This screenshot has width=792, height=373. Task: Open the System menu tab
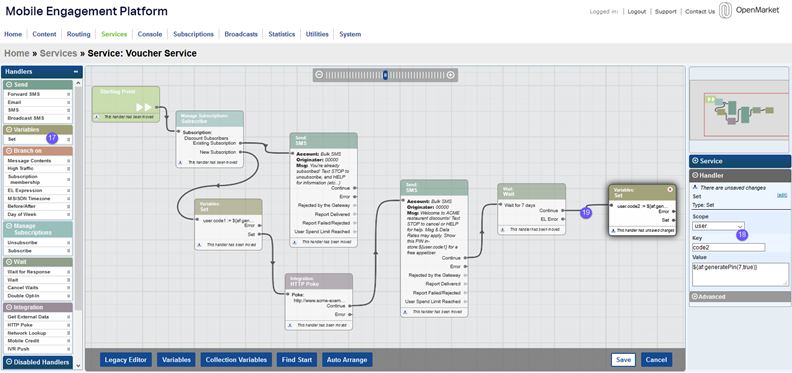click(350, 34)
